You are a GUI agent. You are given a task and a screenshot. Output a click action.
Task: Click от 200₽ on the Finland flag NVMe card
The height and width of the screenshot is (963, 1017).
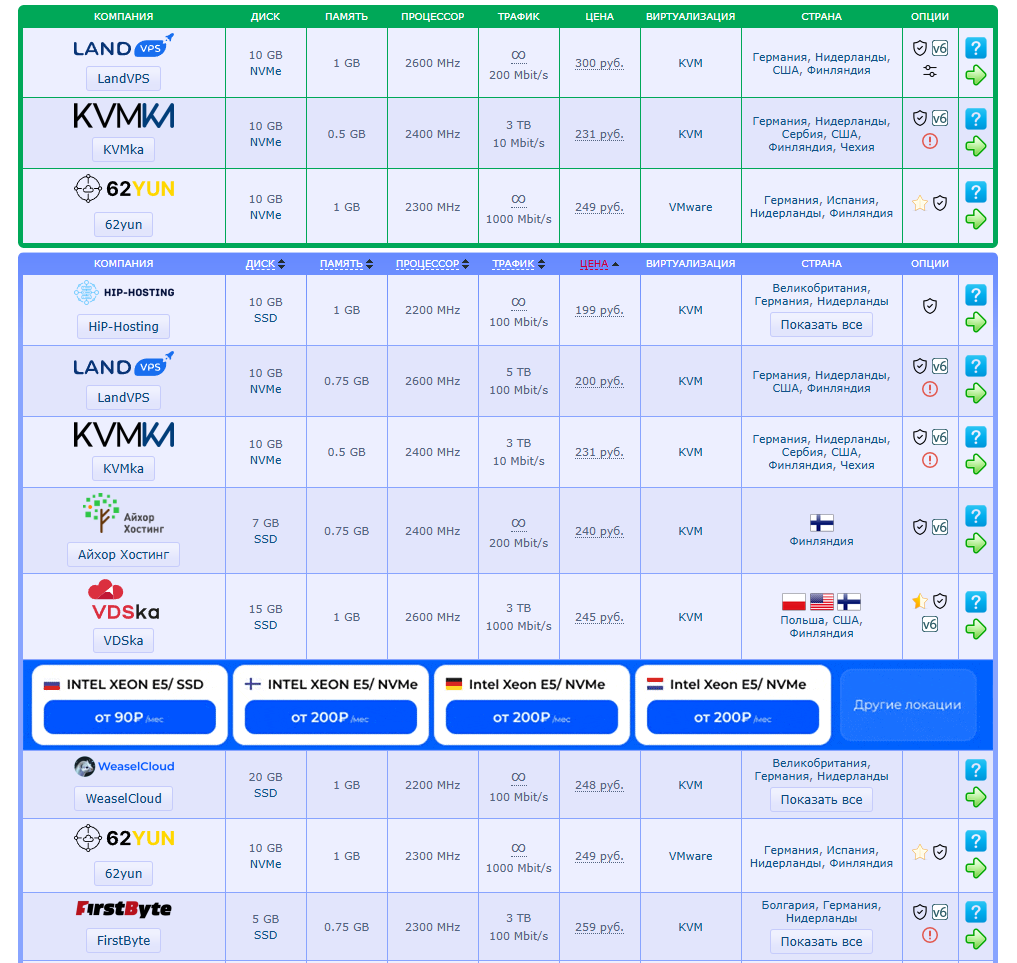331,717
